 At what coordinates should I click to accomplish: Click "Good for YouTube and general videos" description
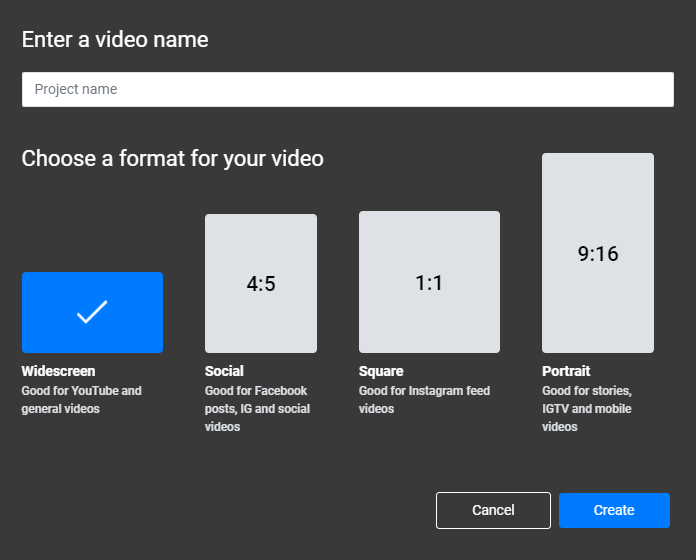82,399
